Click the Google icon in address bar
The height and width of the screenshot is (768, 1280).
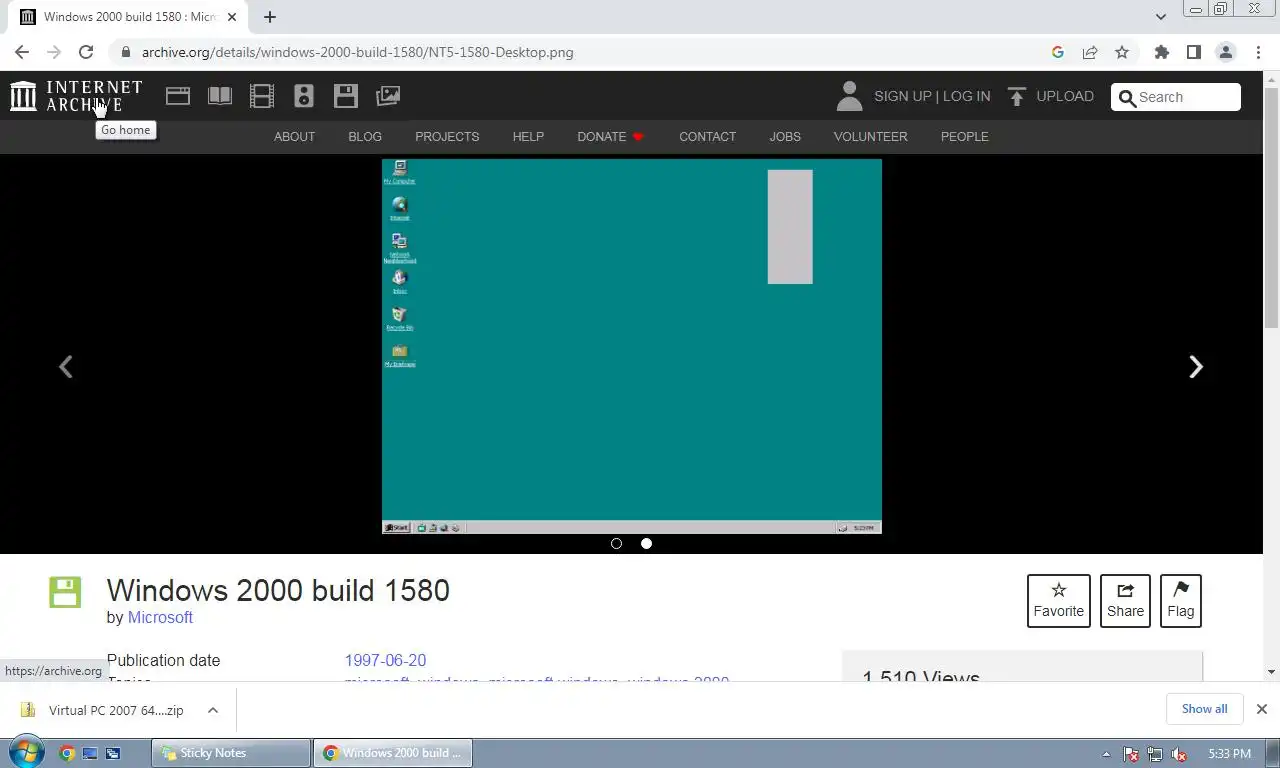pyautogui.click(x=1058, y=52)
